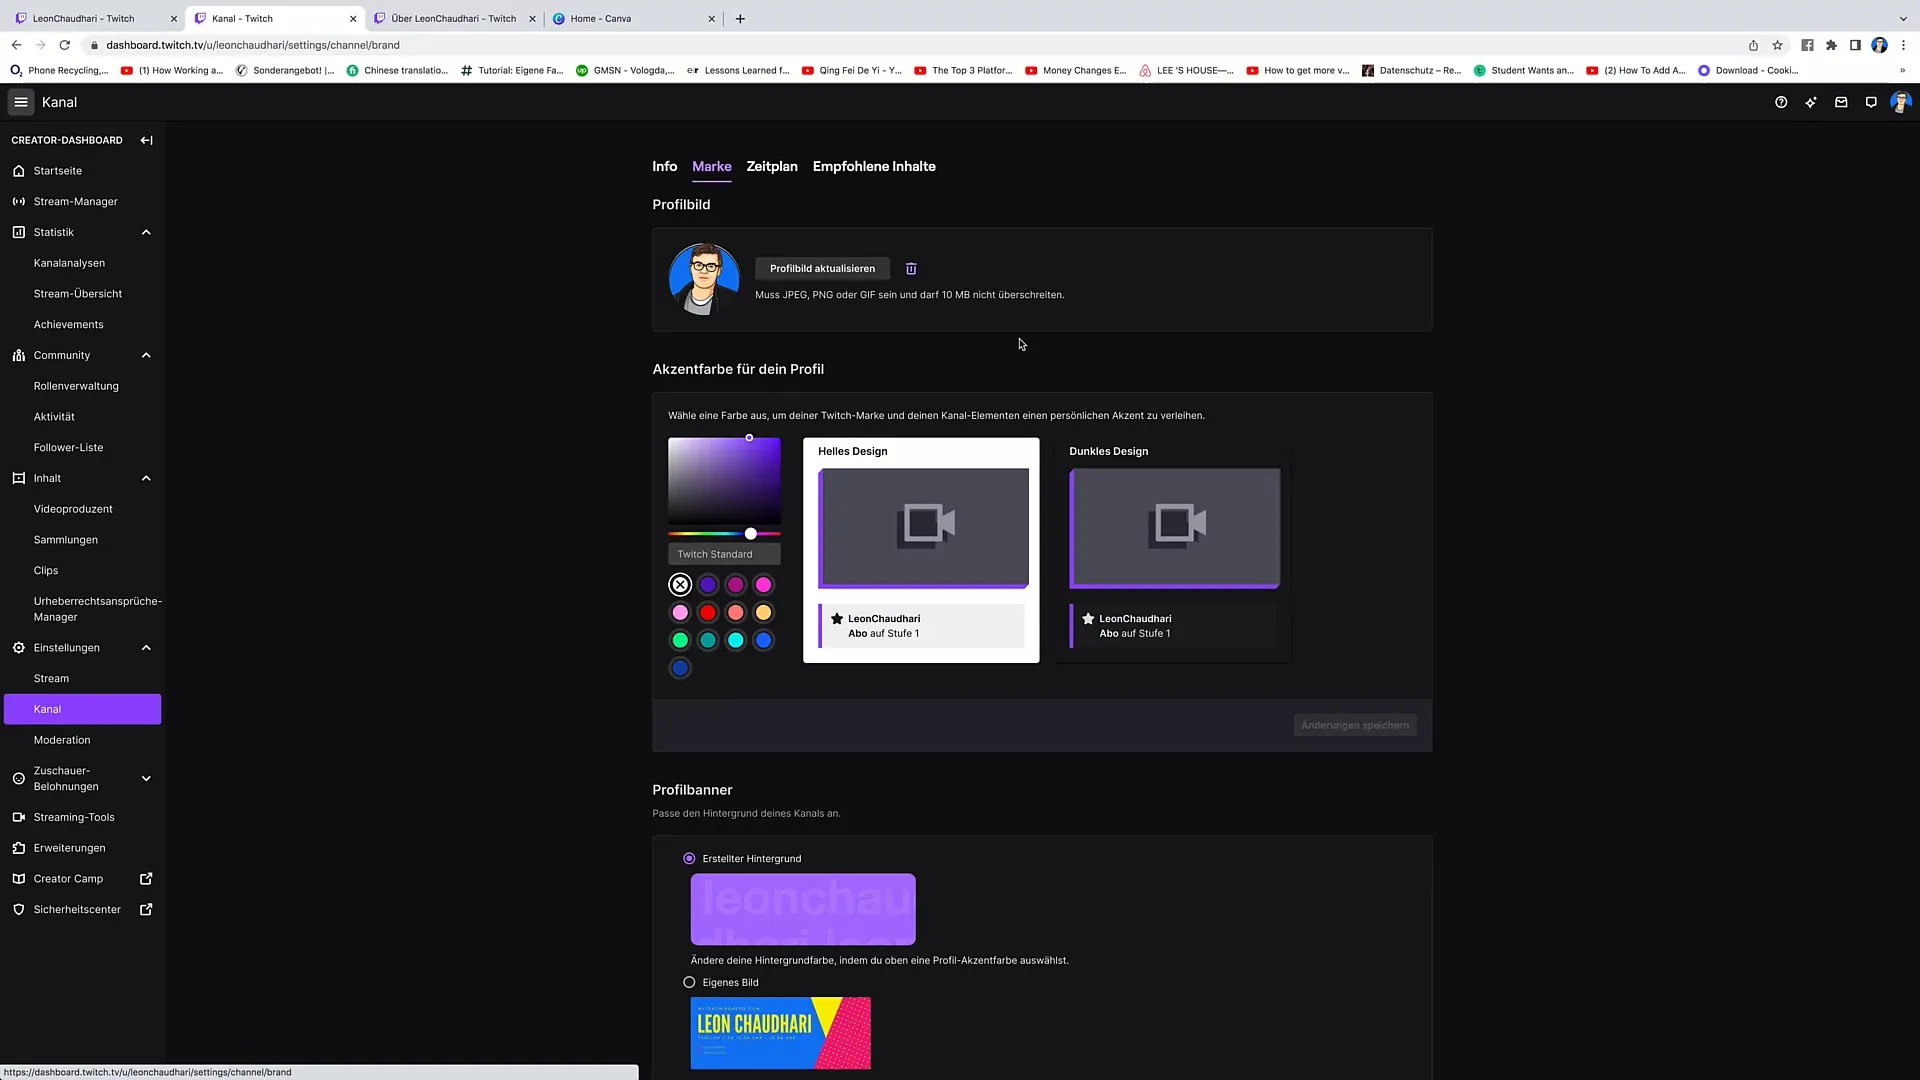Open Sicherheitscenter shield icon
The height and width of the screenshot is (1080, 1920).
click(18, 910)
